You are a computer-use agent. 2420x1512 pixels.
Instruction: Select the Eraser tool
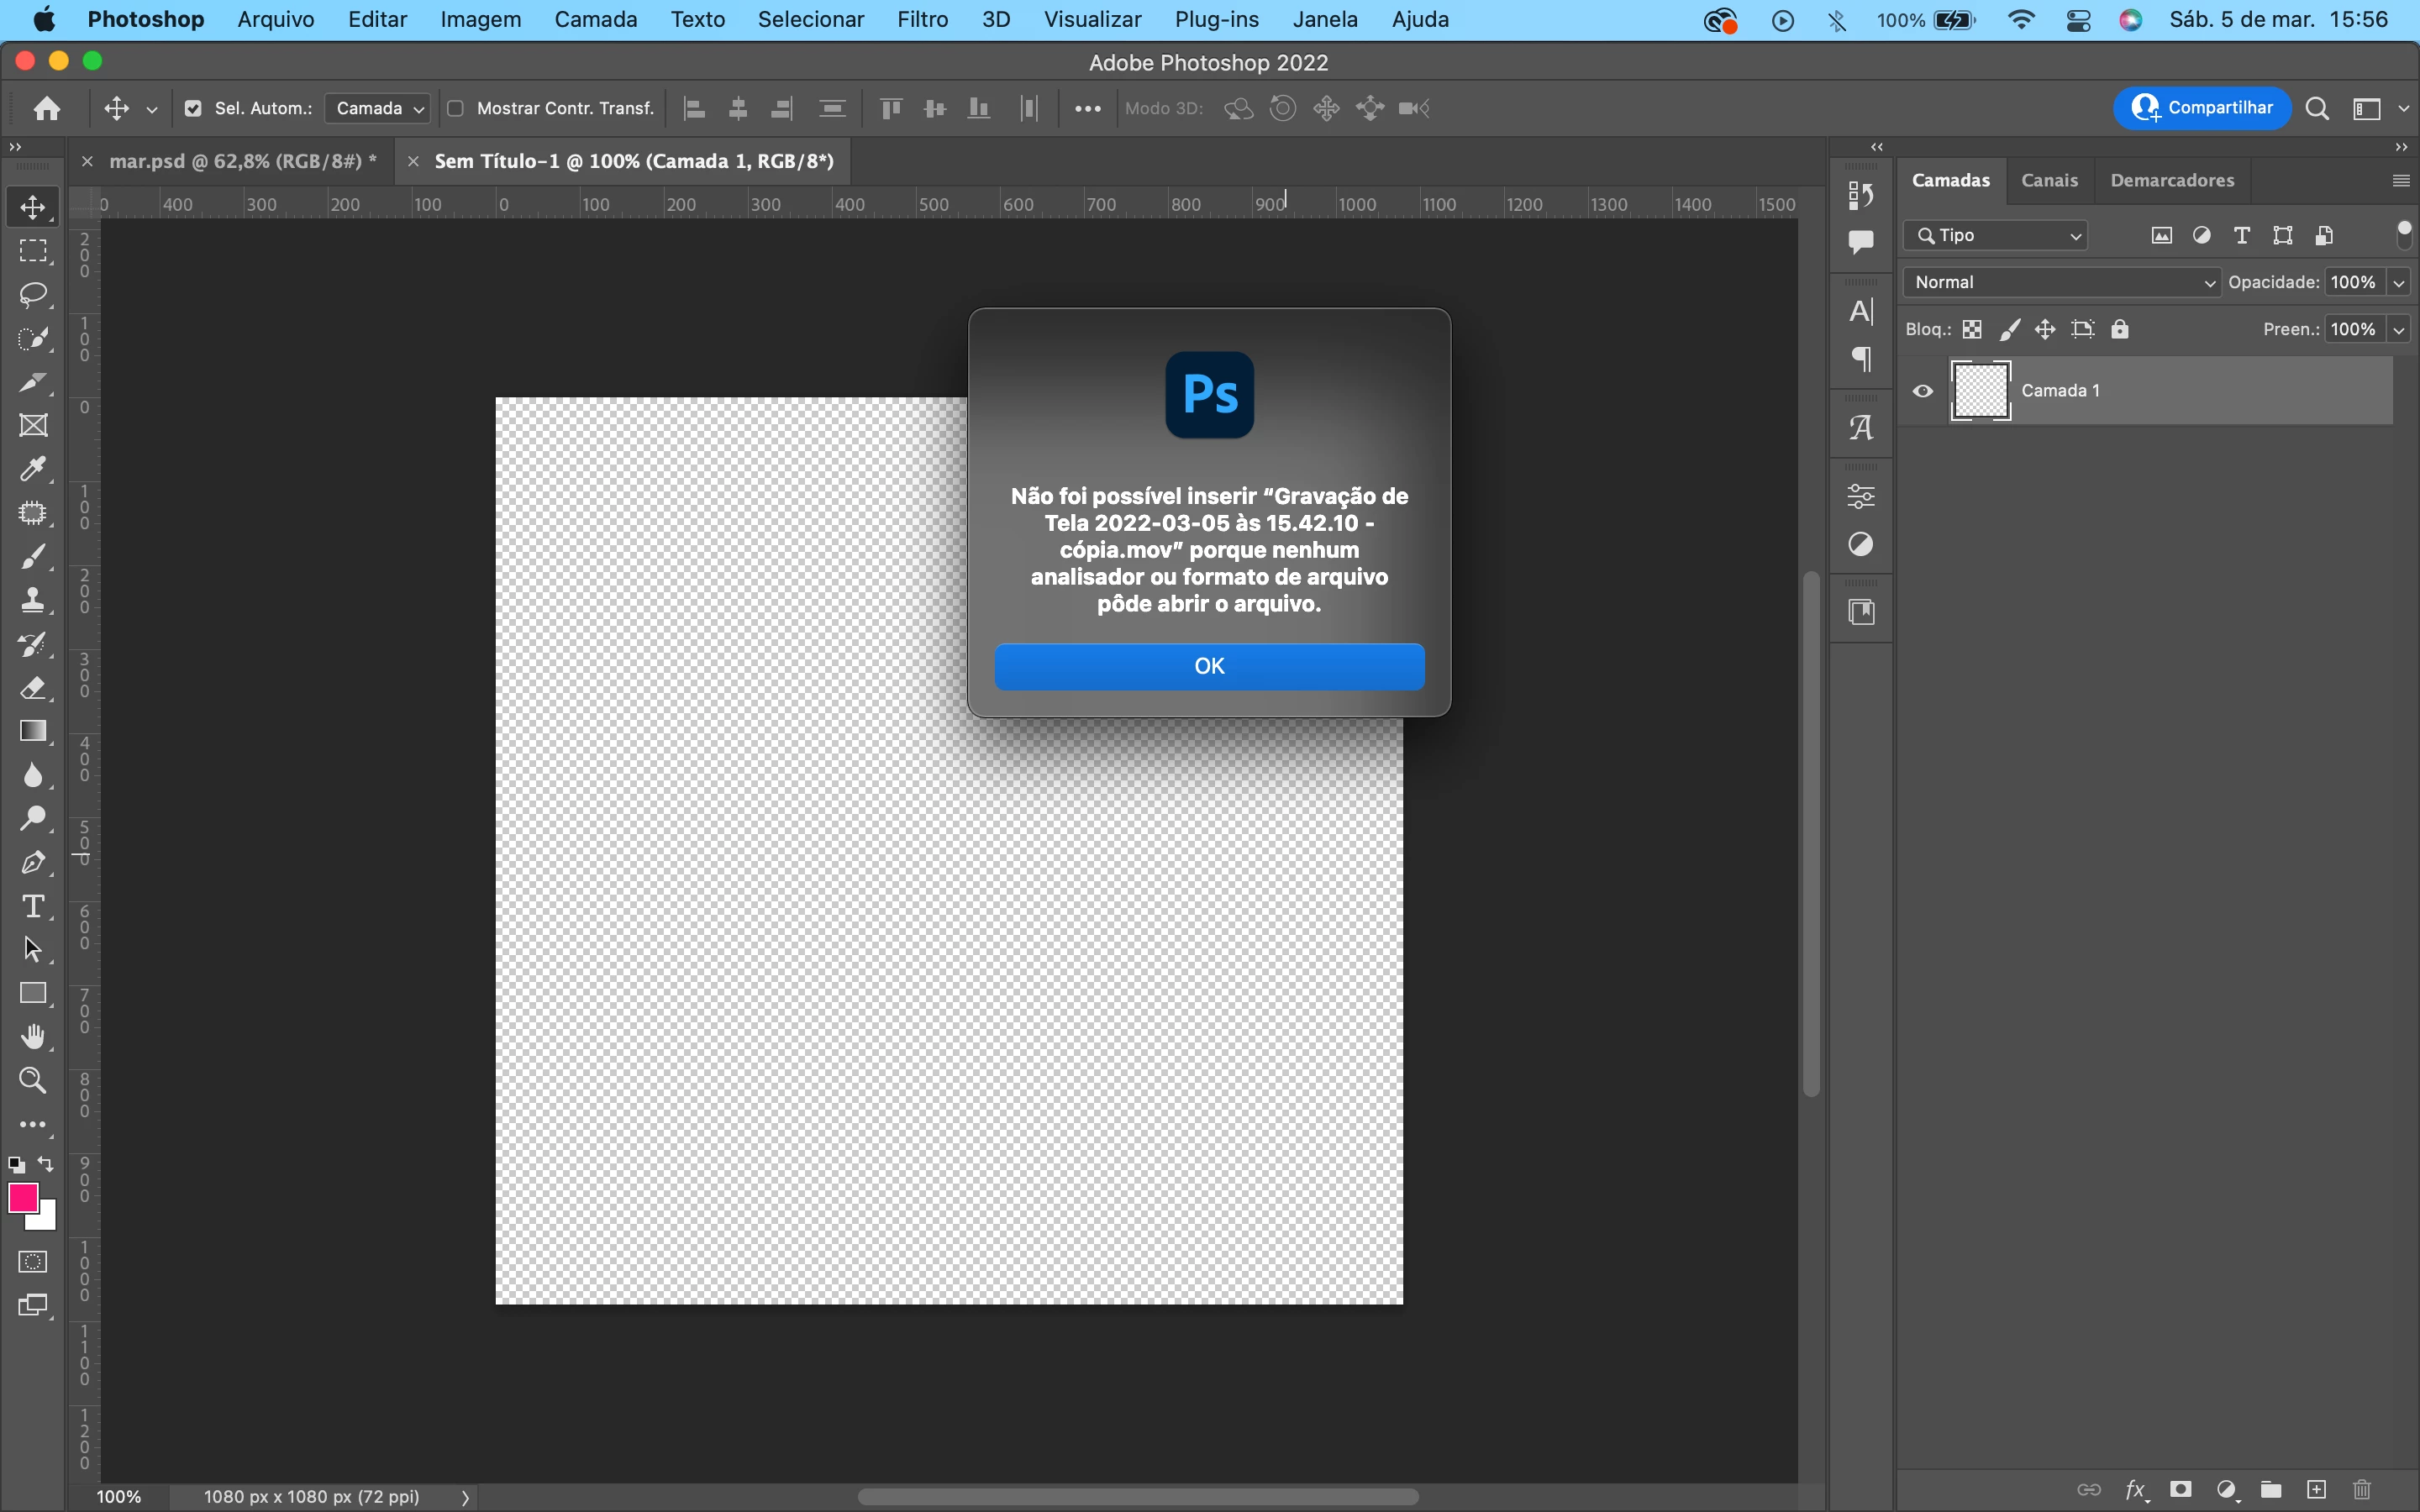pos(33,688)
